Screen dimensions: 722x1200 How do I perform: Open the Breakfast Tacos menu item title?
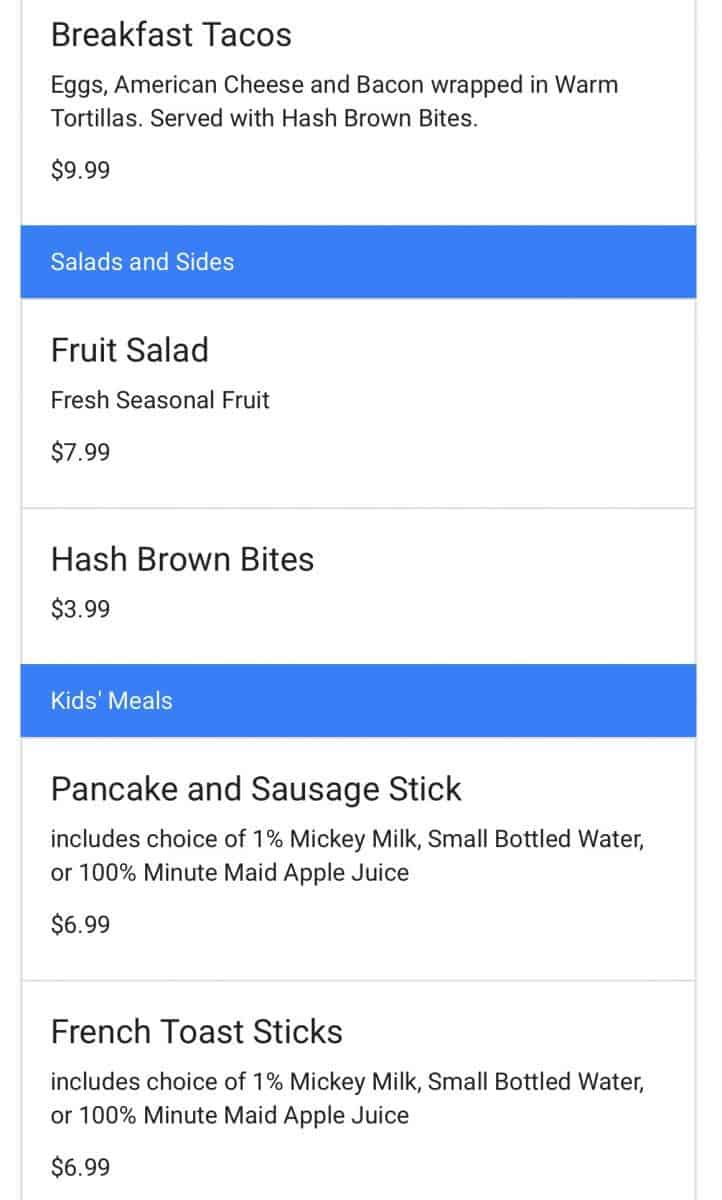click(171, 35)
